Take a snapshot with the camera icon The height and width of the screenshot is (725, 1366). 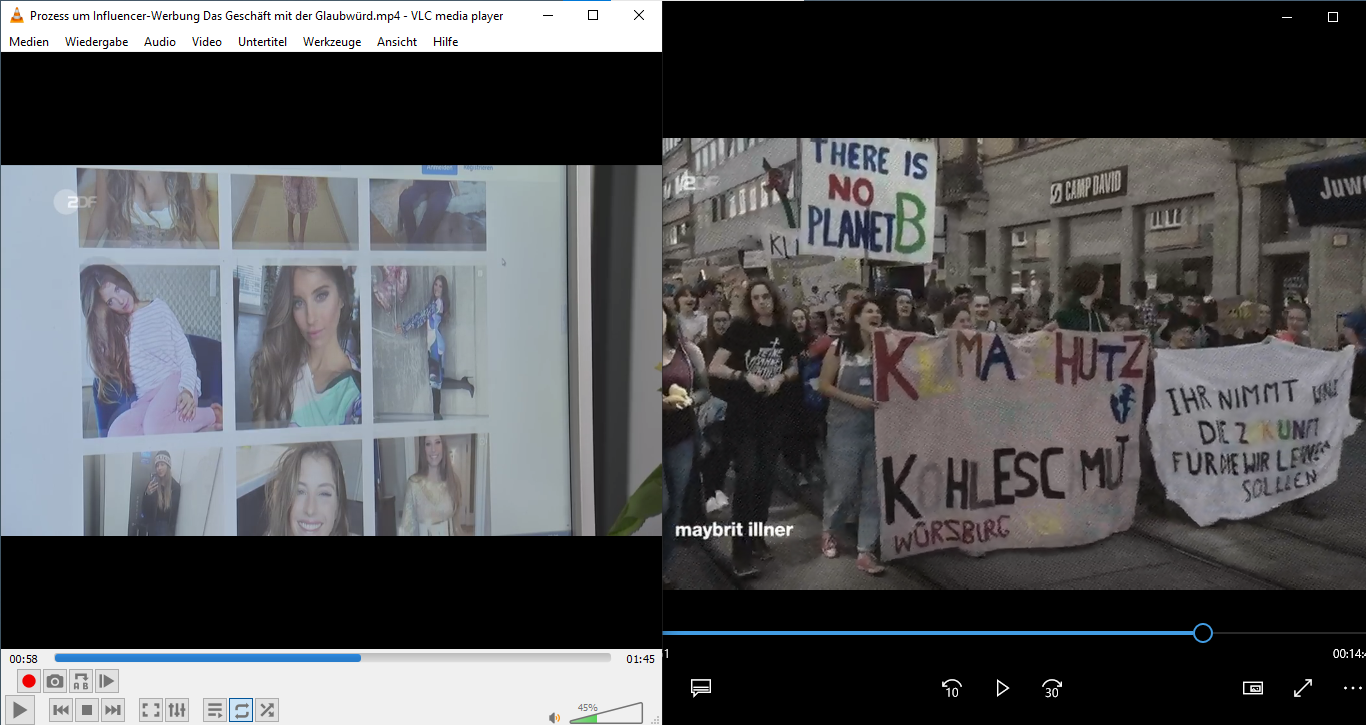pyautogui.click(x=55, y=682)
